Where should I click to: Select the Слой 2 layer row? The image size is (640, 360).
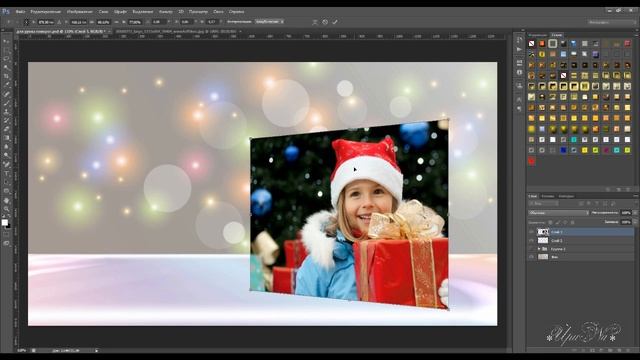coord(581,240)
